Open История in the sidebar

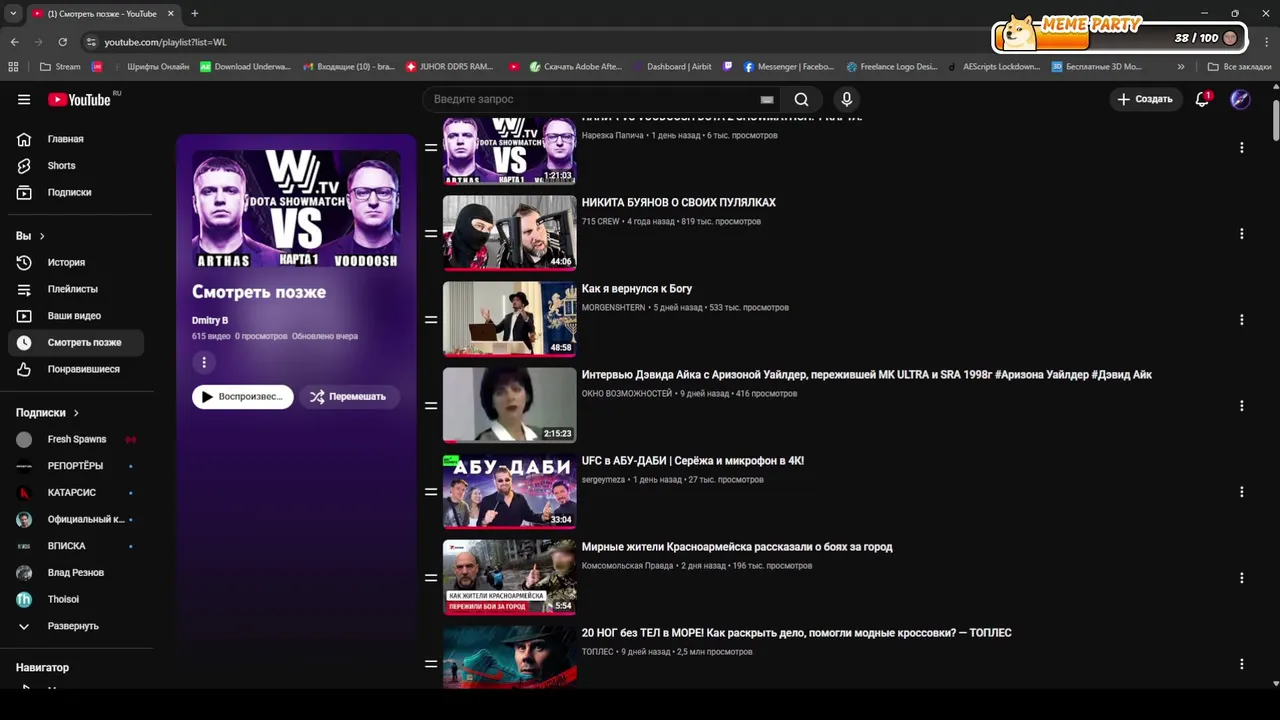(76, 262)
